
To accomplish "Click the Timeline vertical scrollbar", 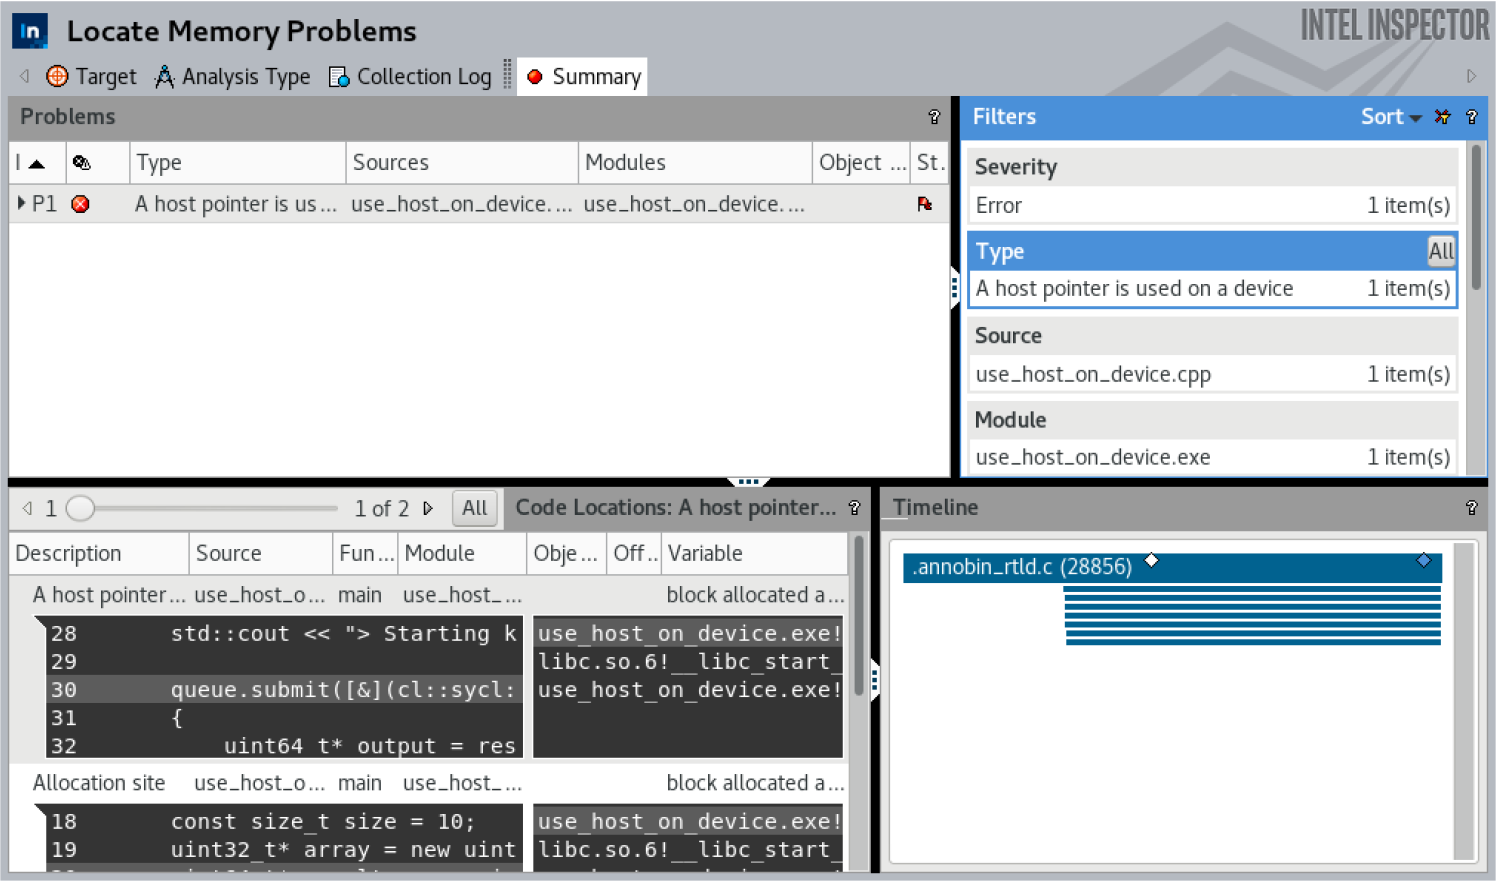I will click(x=1465, y=702).
